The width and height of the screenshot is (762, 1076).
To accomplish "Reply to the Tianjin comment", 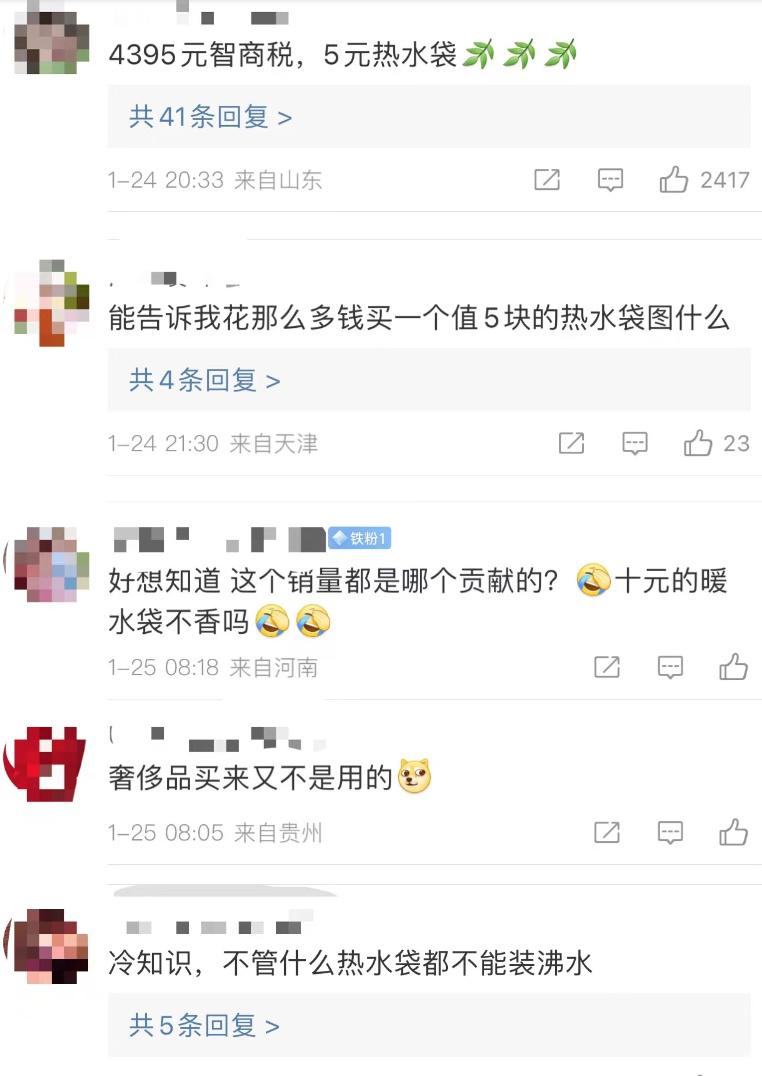I will [634, 443].
